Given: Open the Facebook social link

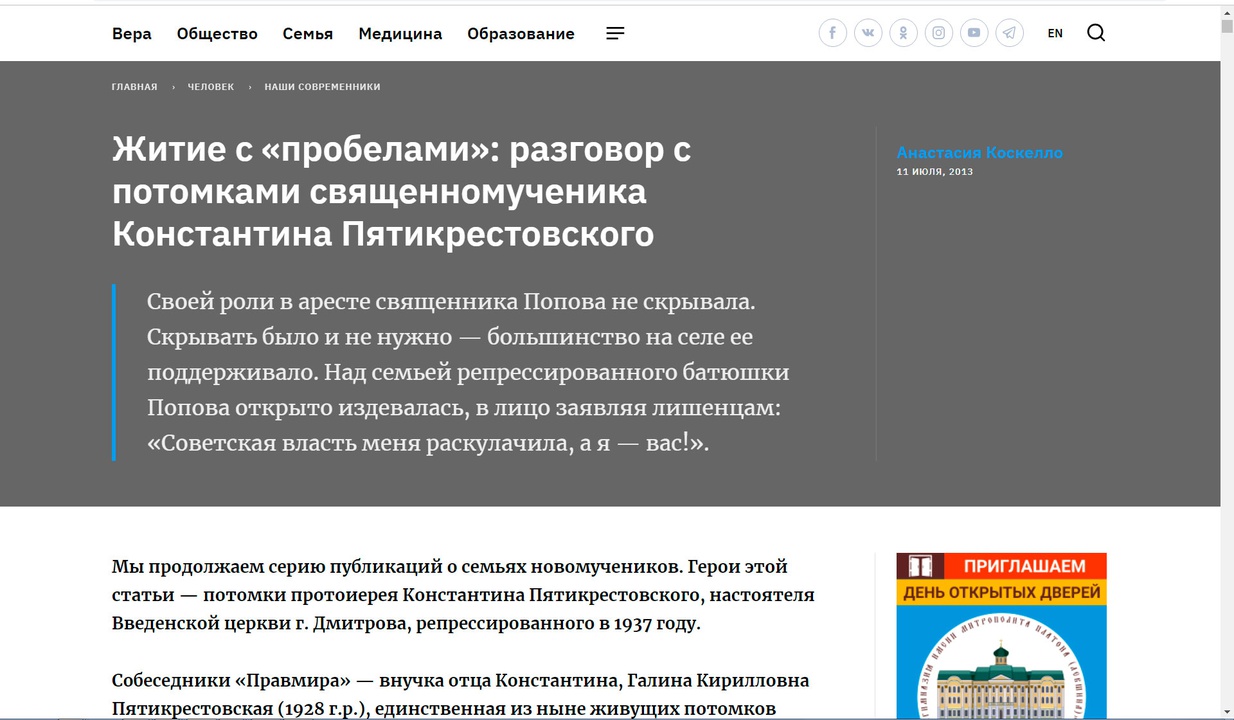Looking at the screenshot, I should click(x=833, y=33).
